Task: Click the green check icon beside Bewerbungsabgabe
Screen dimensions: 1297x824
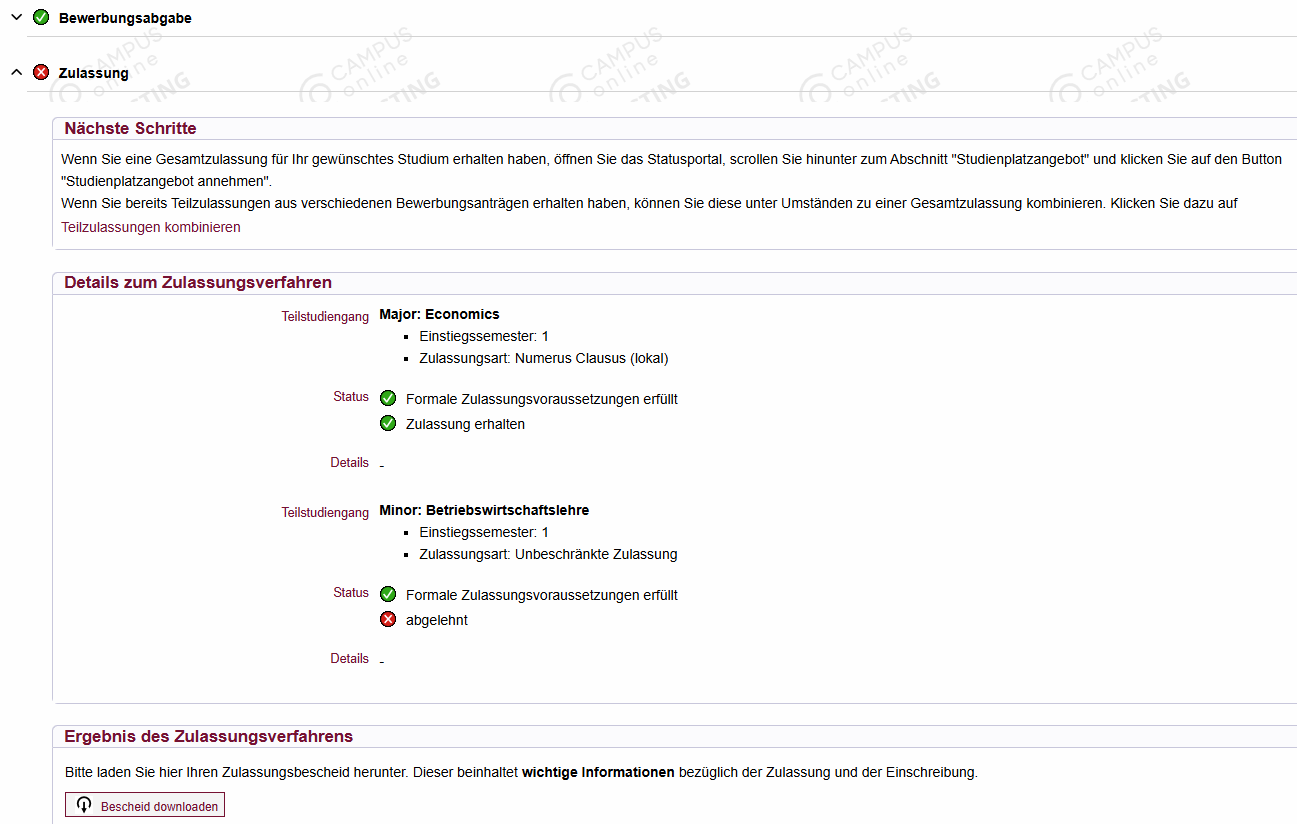Action: click(41, 17)
